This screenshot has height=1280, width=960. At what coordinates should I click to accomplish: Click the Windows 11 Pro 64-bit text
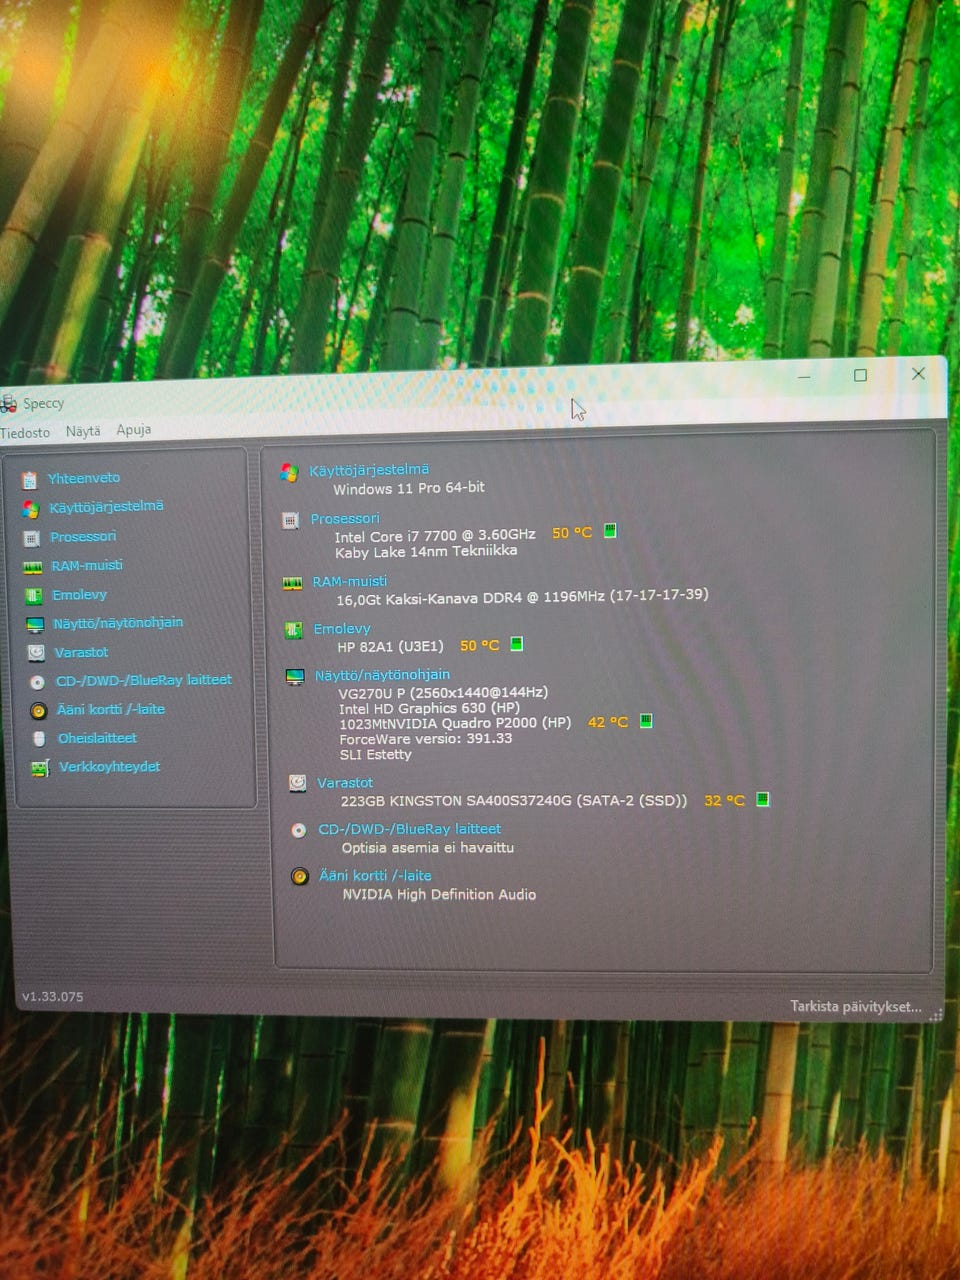(409, 488)
